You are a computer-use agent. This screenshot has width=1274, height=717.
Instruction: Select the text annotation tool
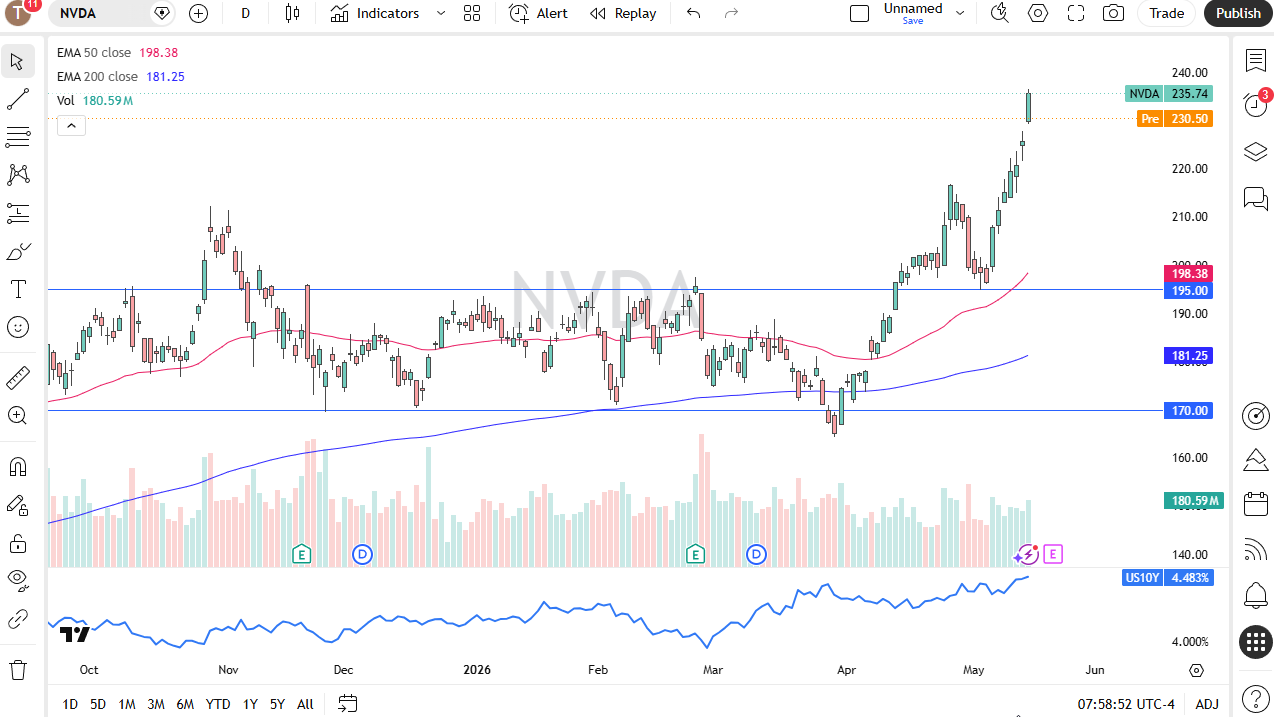[x=17, y=289]
